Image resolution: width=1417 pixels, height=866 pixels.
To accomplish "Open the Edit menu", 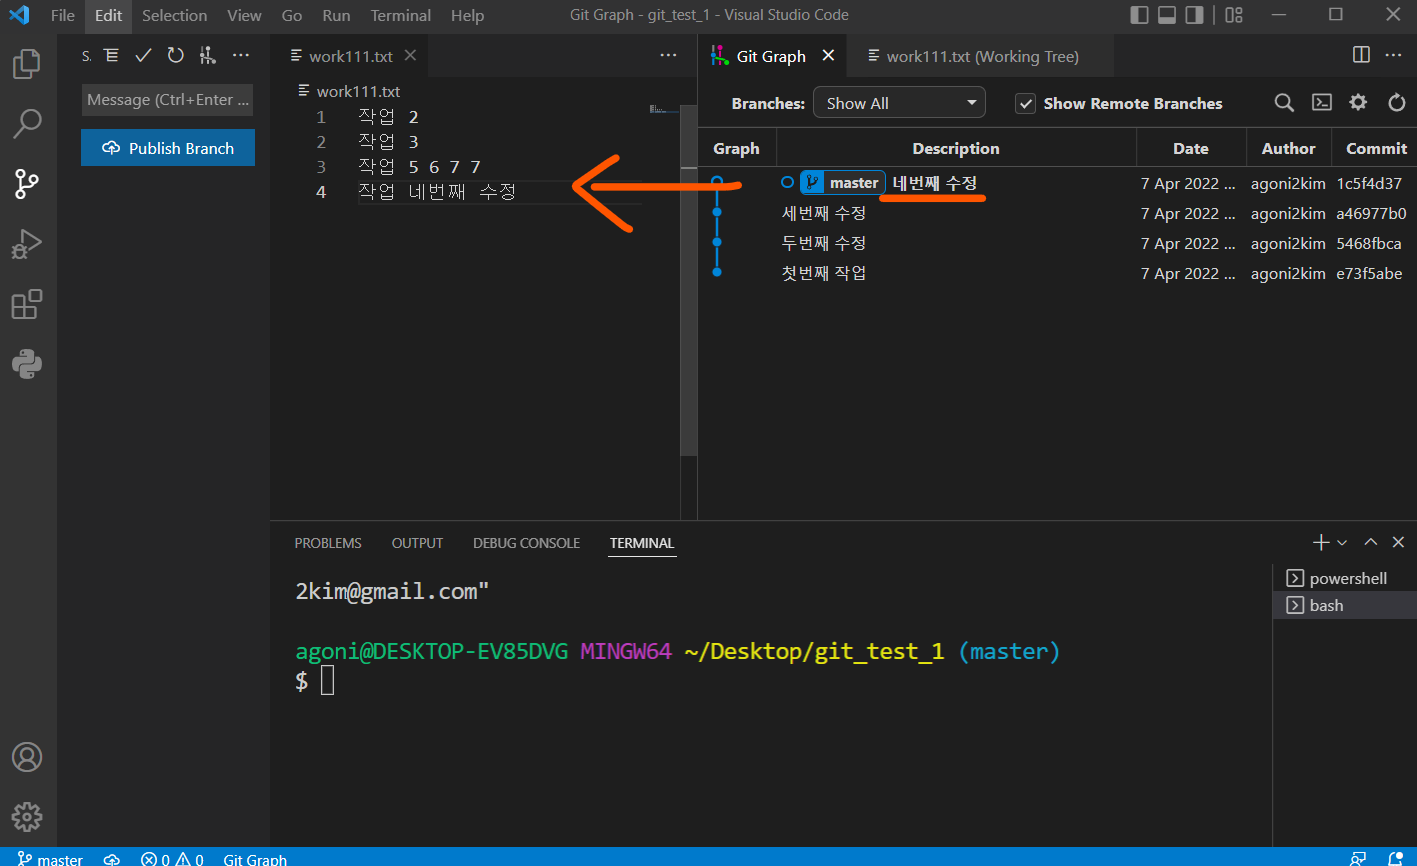I will pyautogui.click(x=108, y=15).
